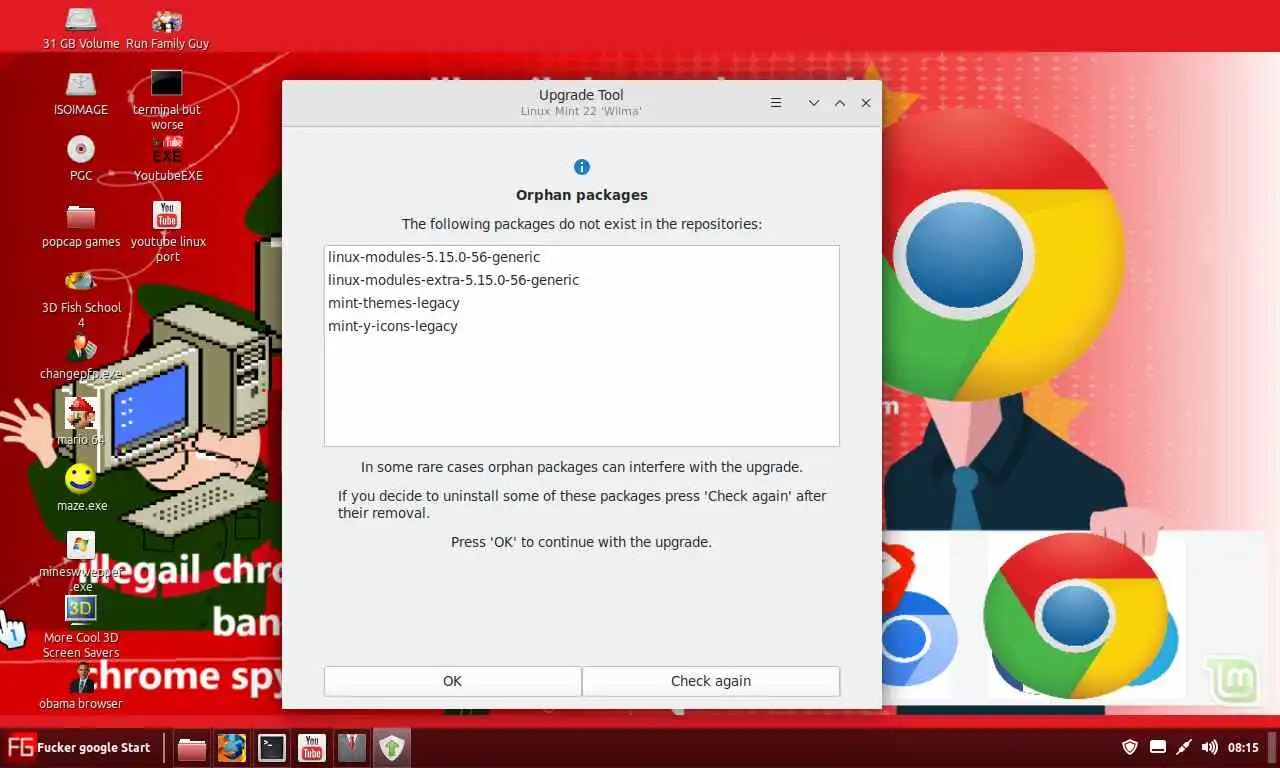Screen dimensions: 1280x768
Task: Minimize the Upgrade Tool window
Action: tap(814, 103)
